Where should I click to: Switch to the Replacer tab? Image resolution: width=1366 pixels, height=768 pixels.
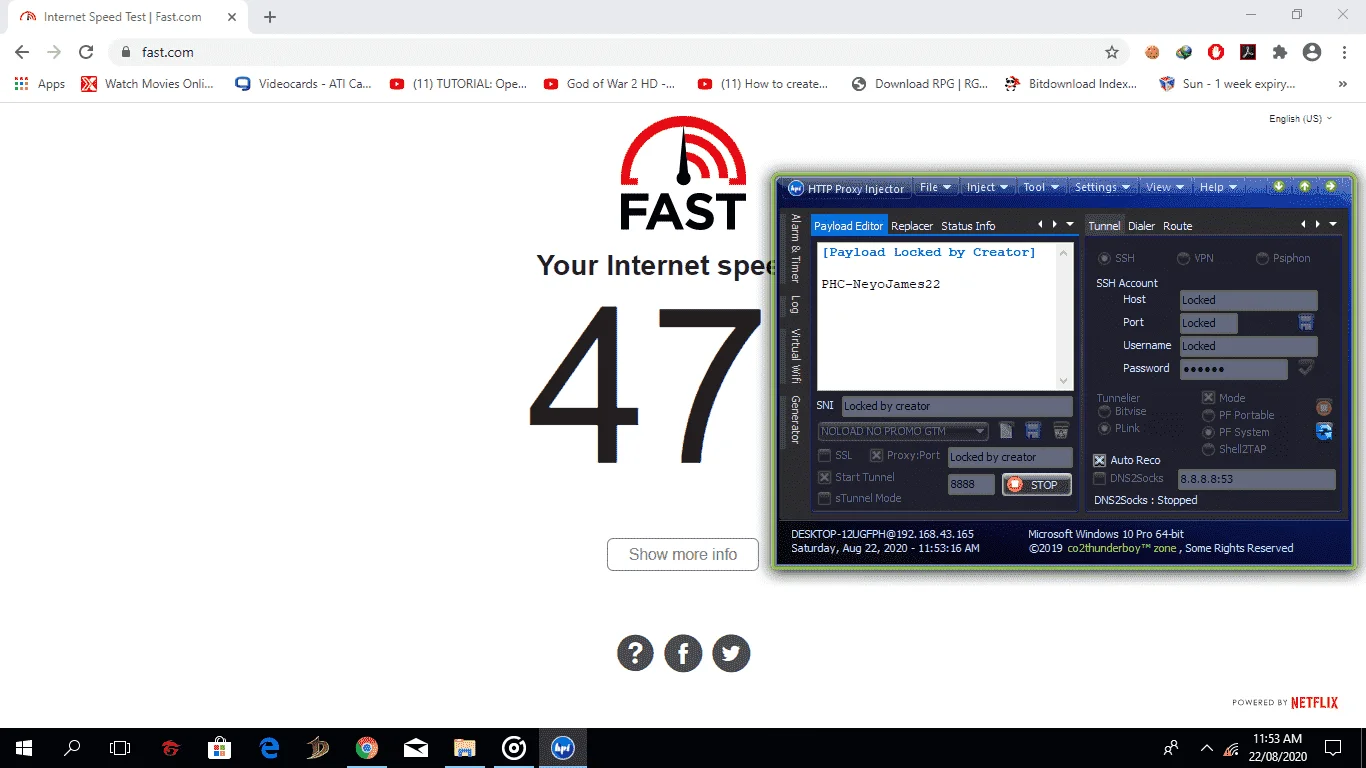point(912,226)
